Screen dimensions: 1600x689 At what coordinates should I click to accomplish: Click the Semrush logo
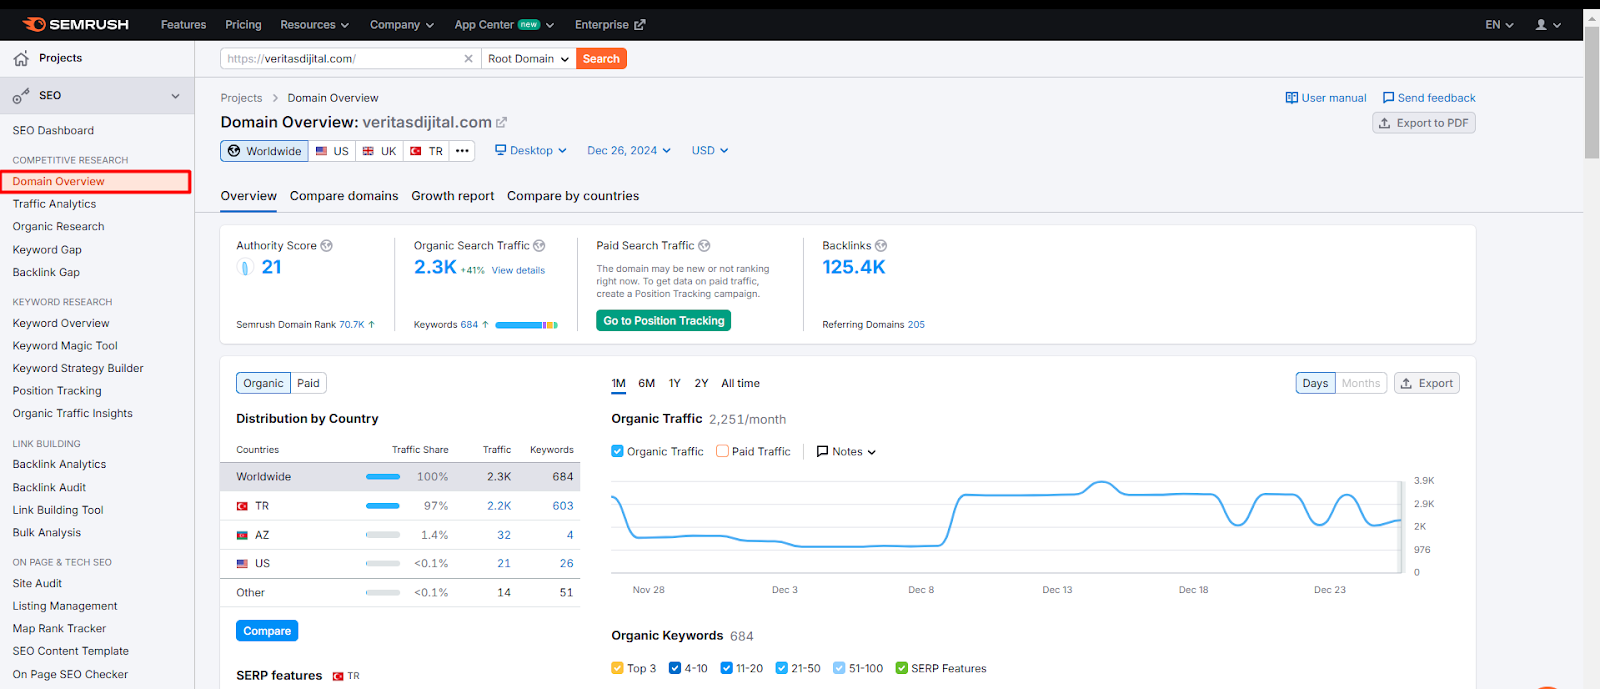point(76,24)
